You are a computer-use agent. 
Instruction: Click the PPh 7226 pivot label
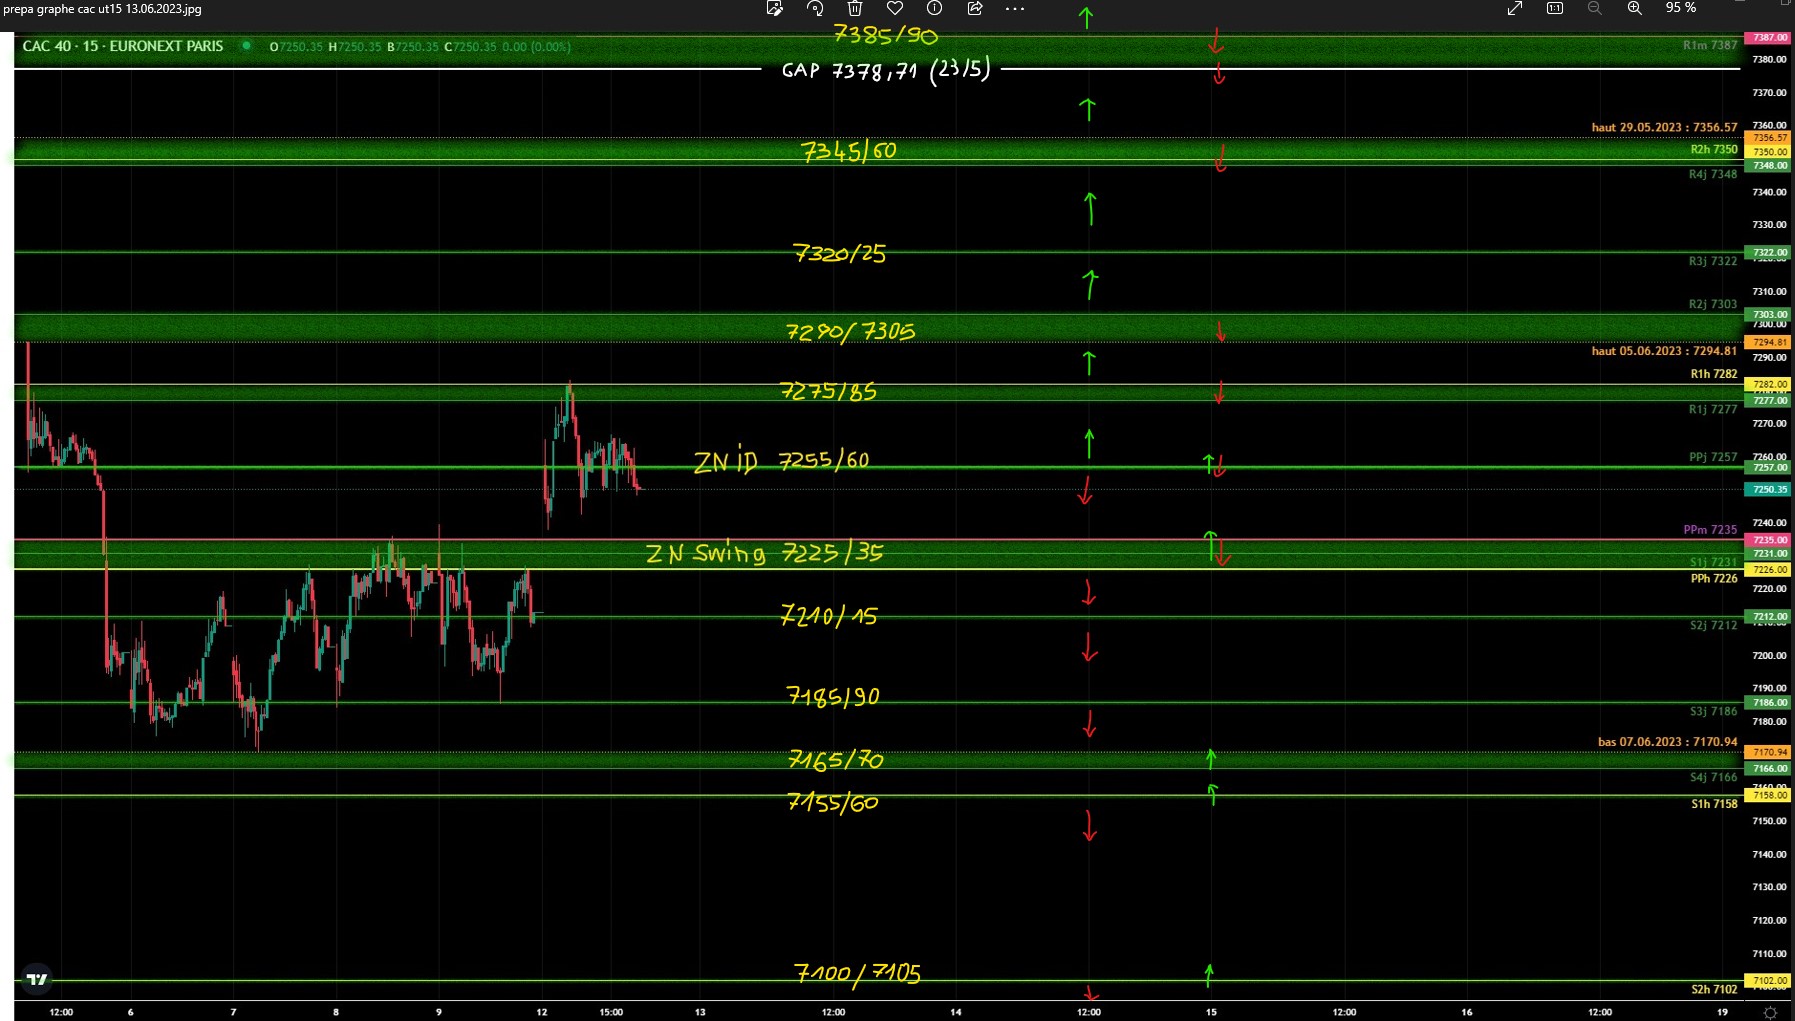click(x=1714, y=579)
